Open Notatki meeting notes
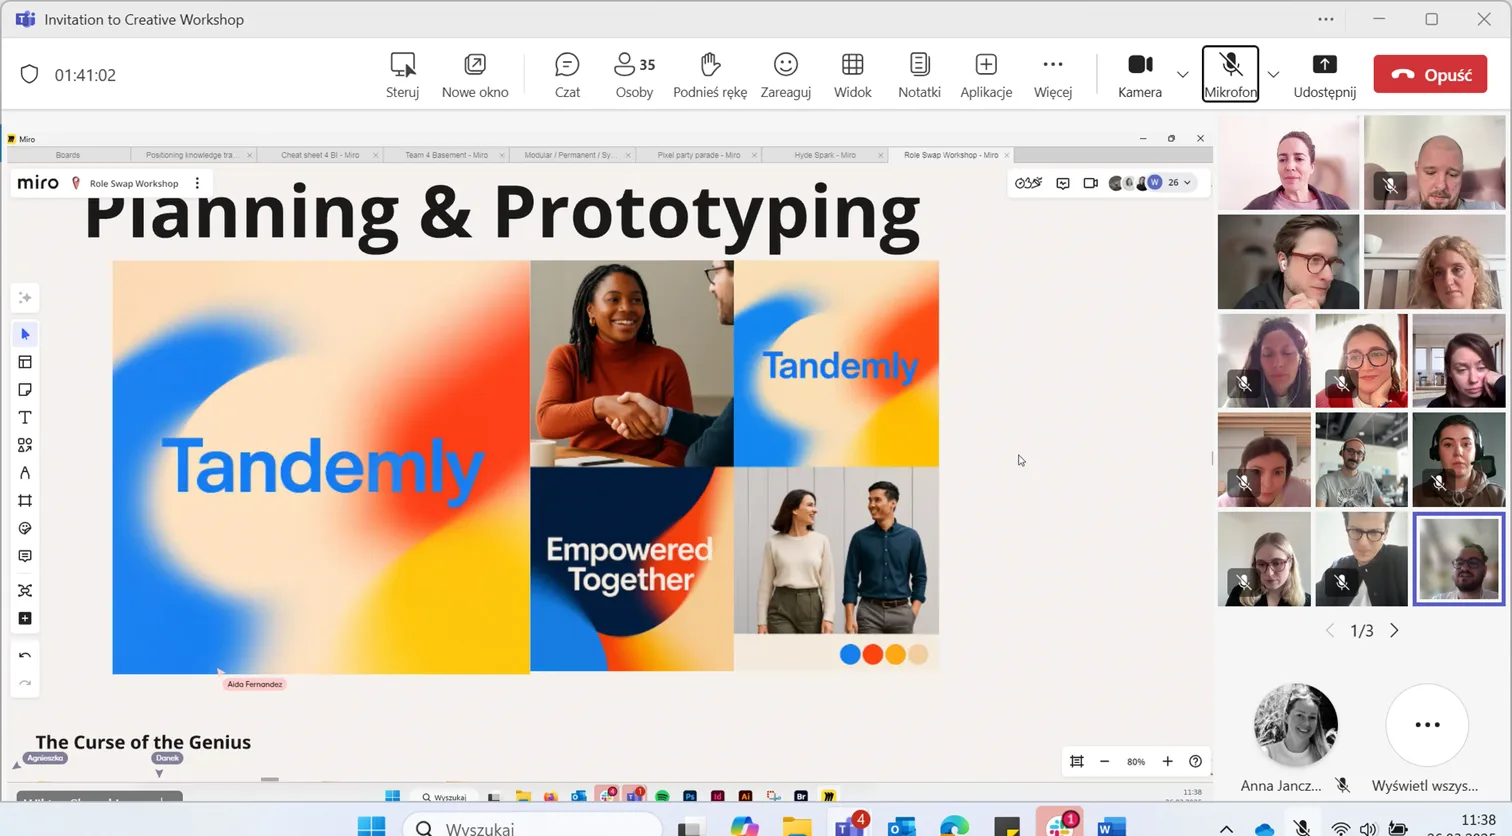Viewport: 1512px width, 836px height. pyautogui.click(x=919, y=75)
